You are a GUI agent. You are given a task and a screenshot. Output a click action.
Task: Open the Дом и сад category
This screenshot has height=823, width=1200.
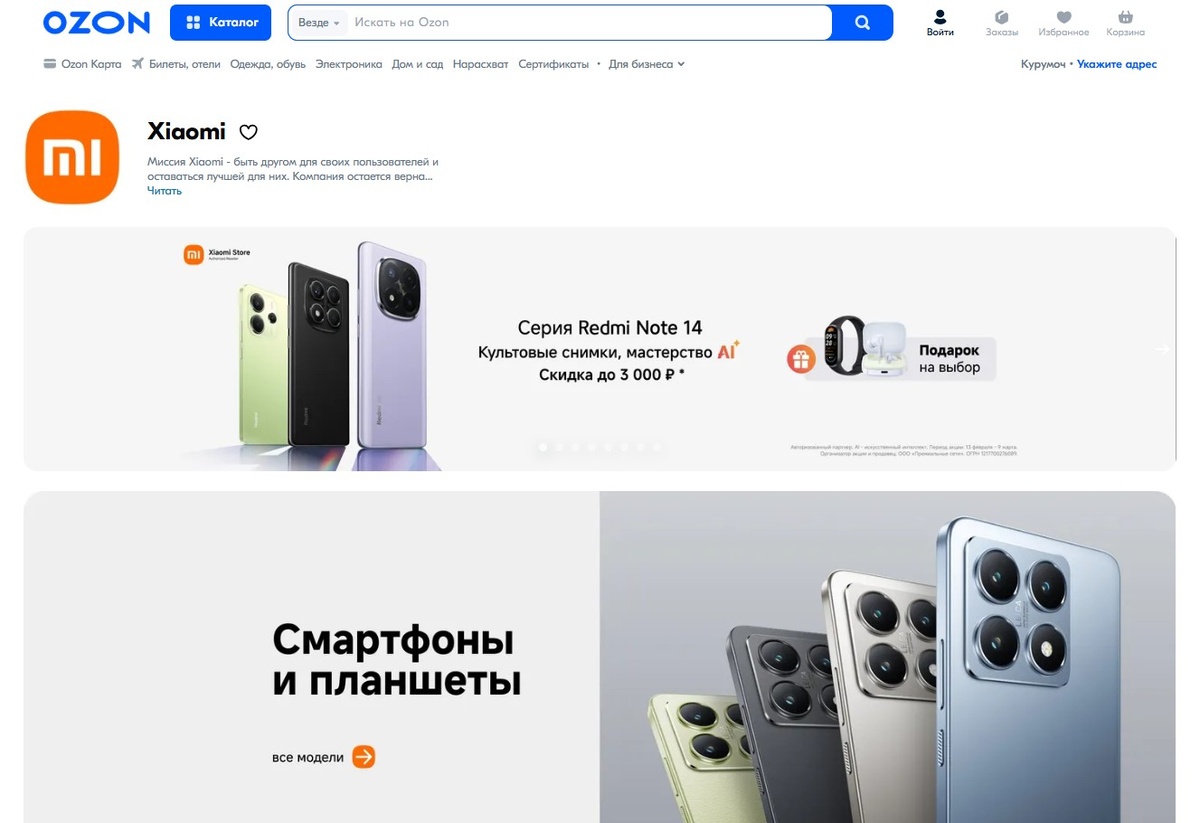point(418,64)
